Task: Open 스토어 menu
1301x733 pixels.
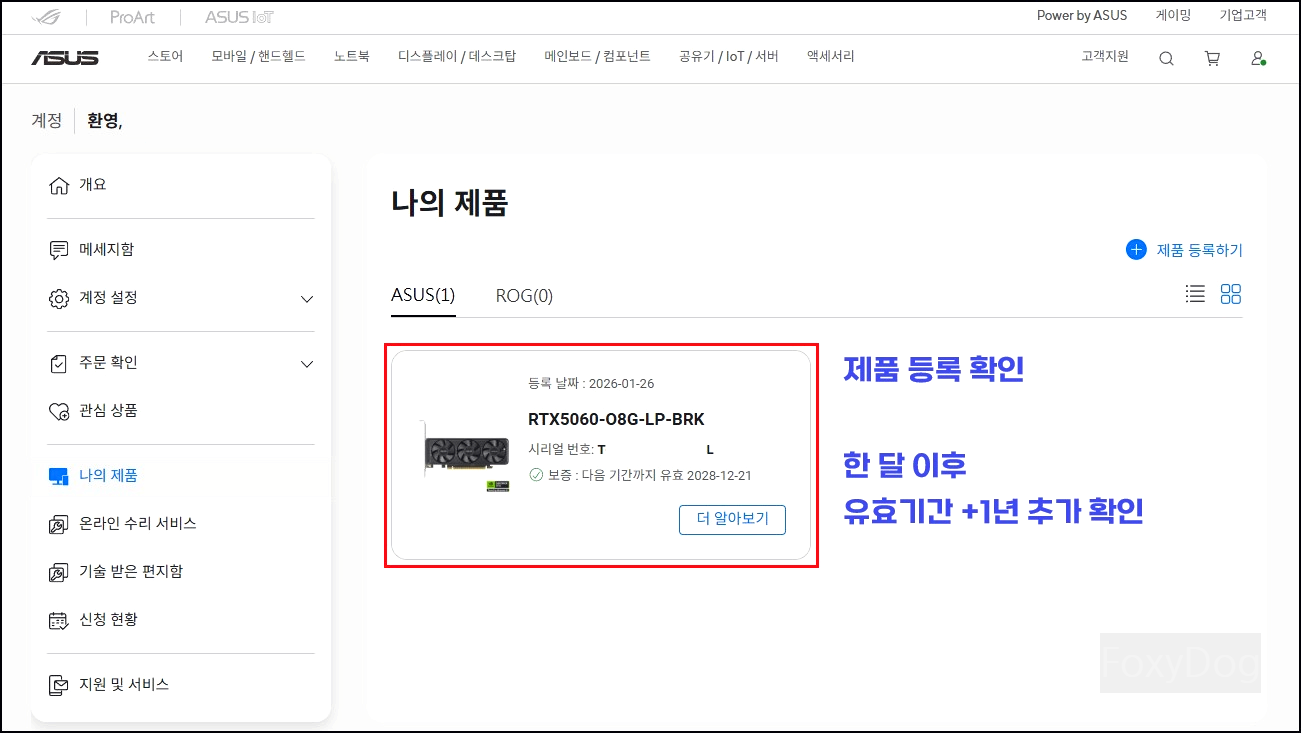Action: 165,57
